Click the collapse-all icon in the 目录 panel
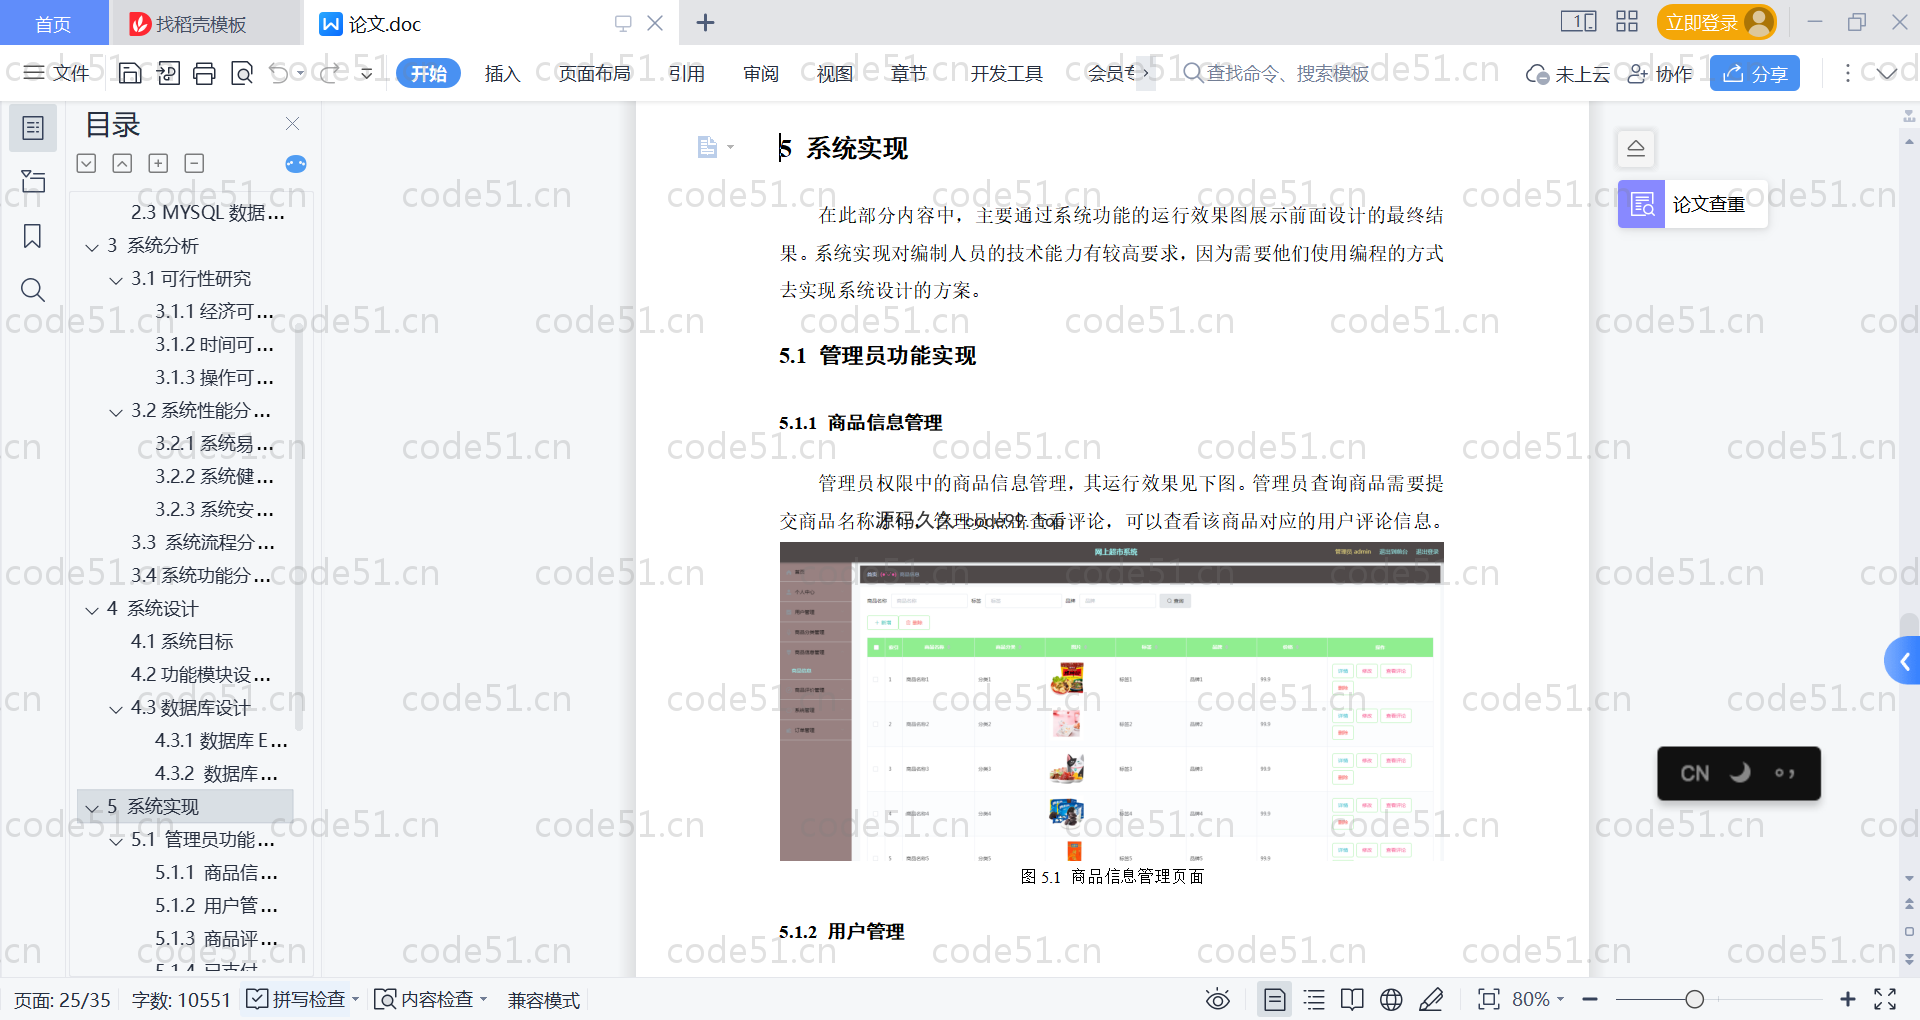The width and height of the screenshot is (1920, 1020). [x=122, y=163]
